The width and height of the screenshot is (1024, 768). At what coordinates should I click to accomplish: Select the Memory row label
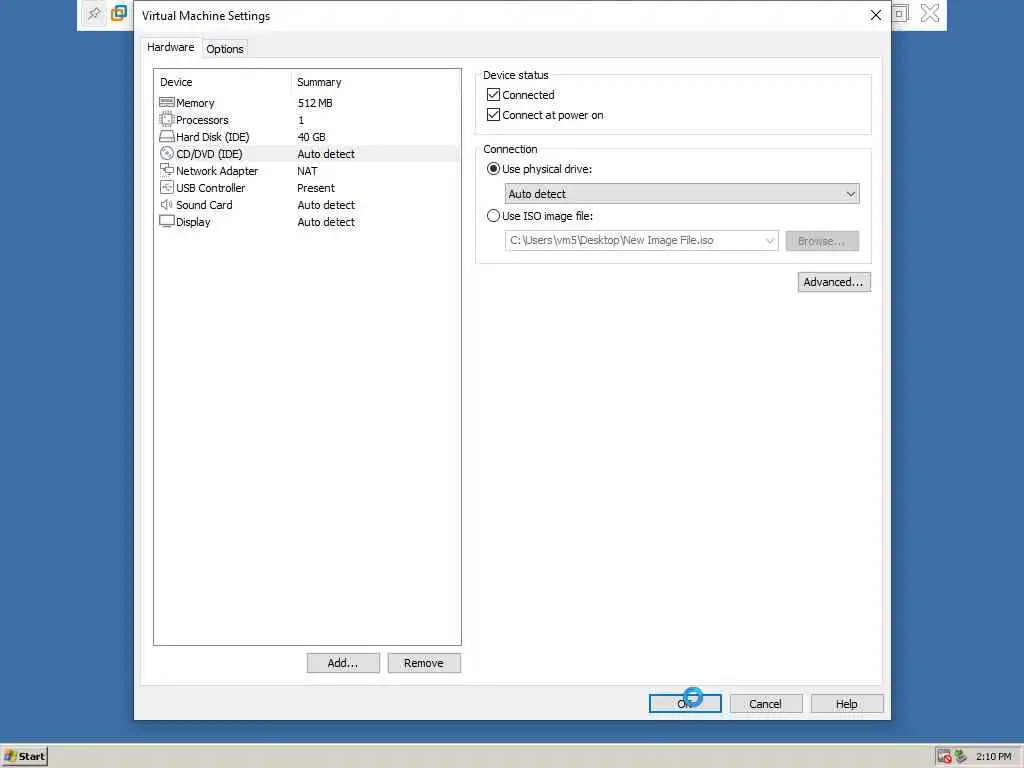[195, 103]
